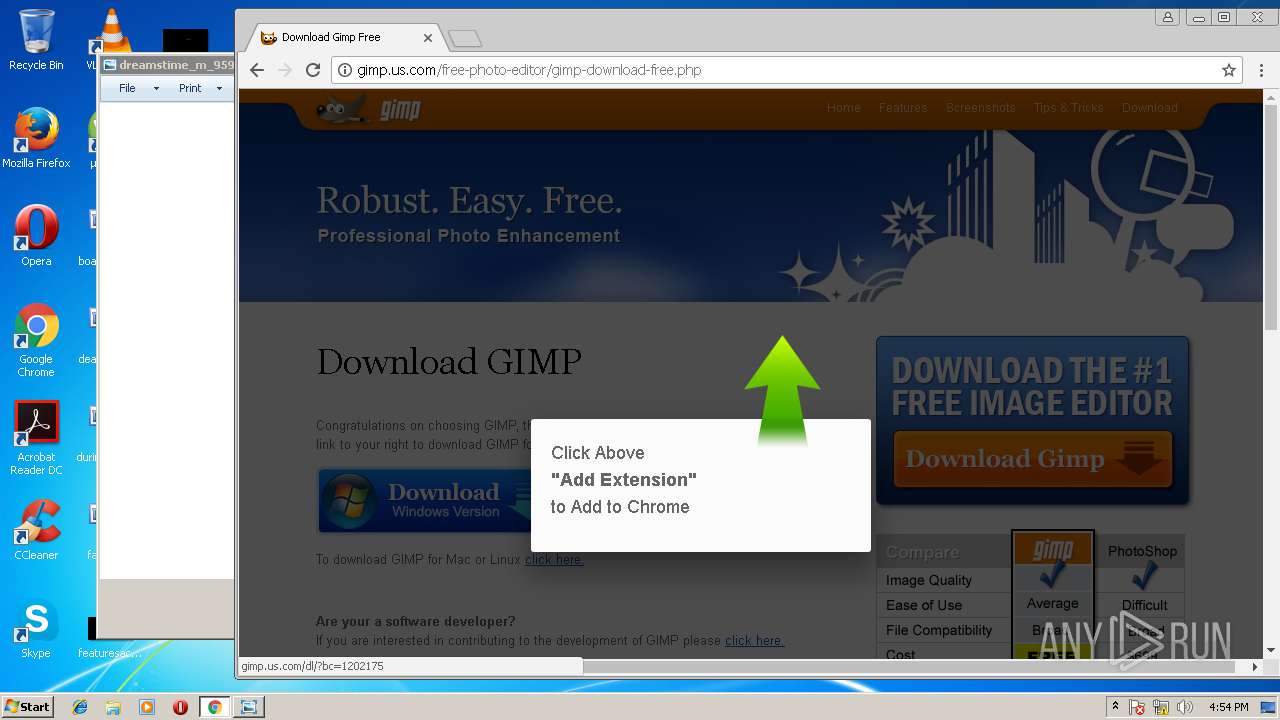Open the Features menu item

(903, 108)
